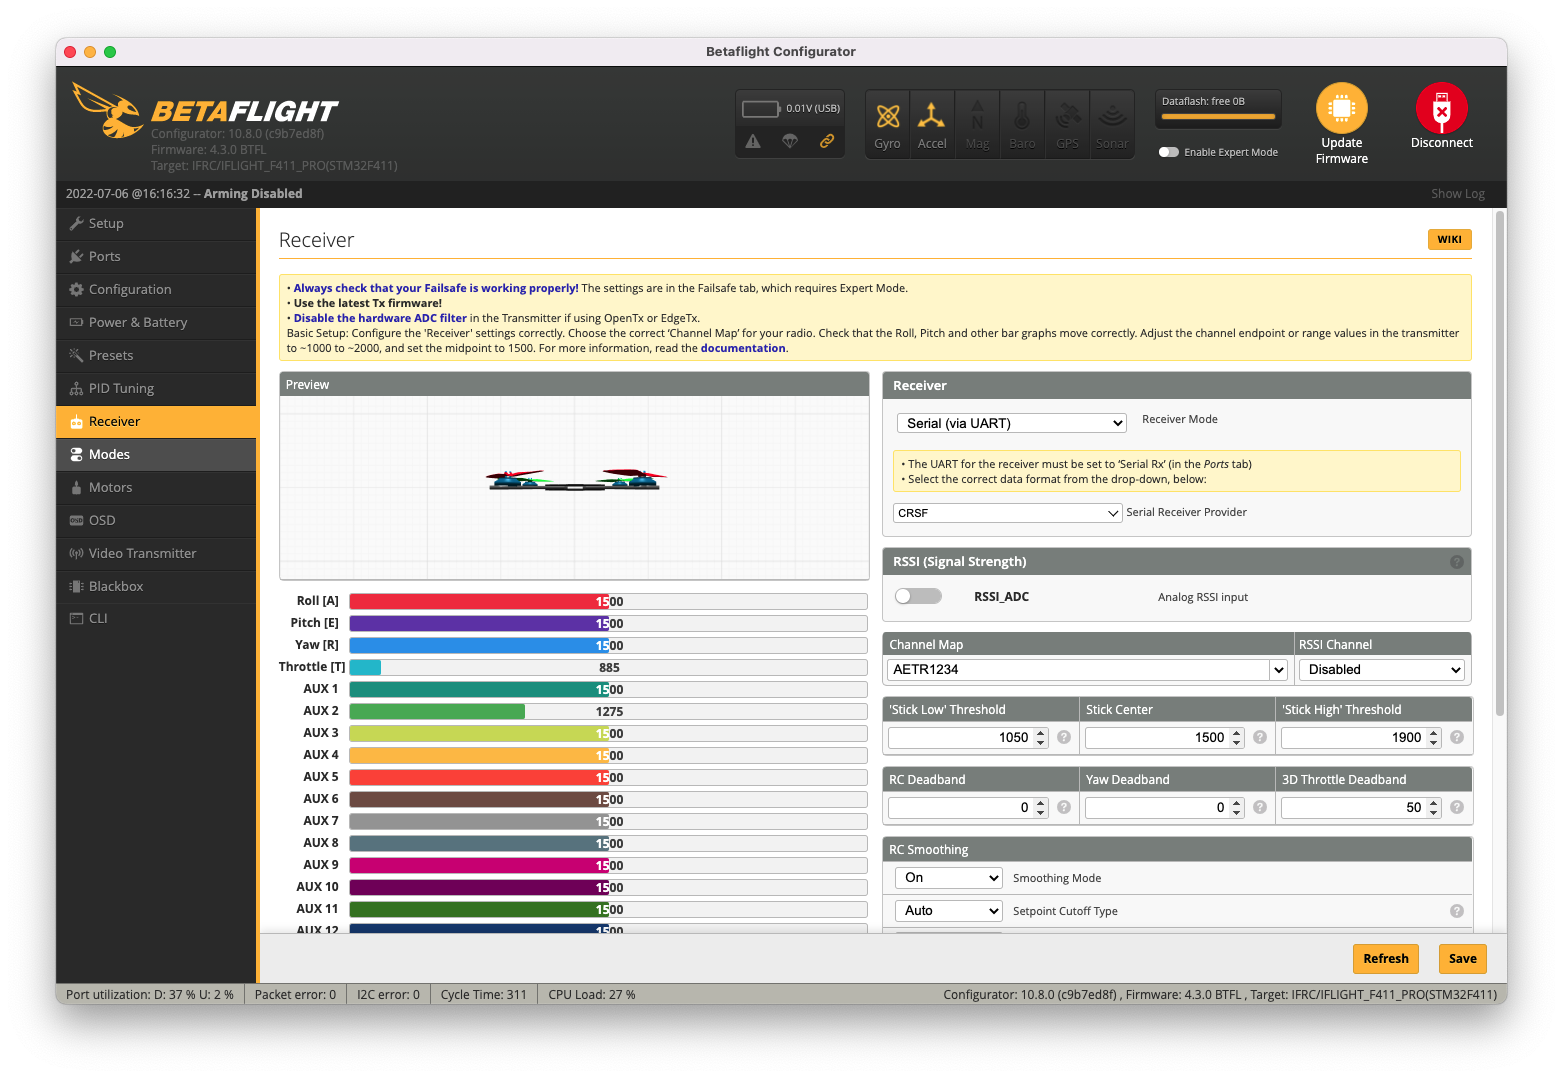Viewport: 1563px width, 1078px height.
Task: Open the OSD tab
Action: 156,521
